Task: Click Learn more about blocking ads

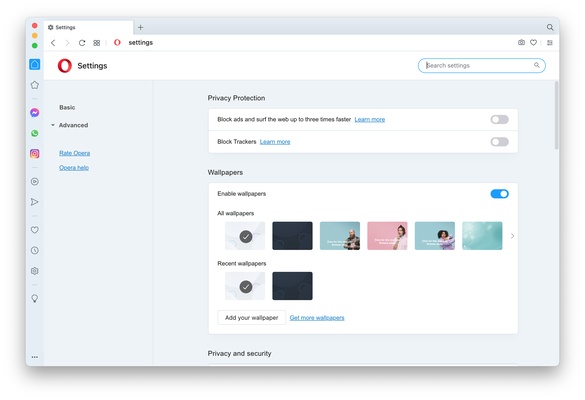Action: pyautogui.click(x=370, y=119)
